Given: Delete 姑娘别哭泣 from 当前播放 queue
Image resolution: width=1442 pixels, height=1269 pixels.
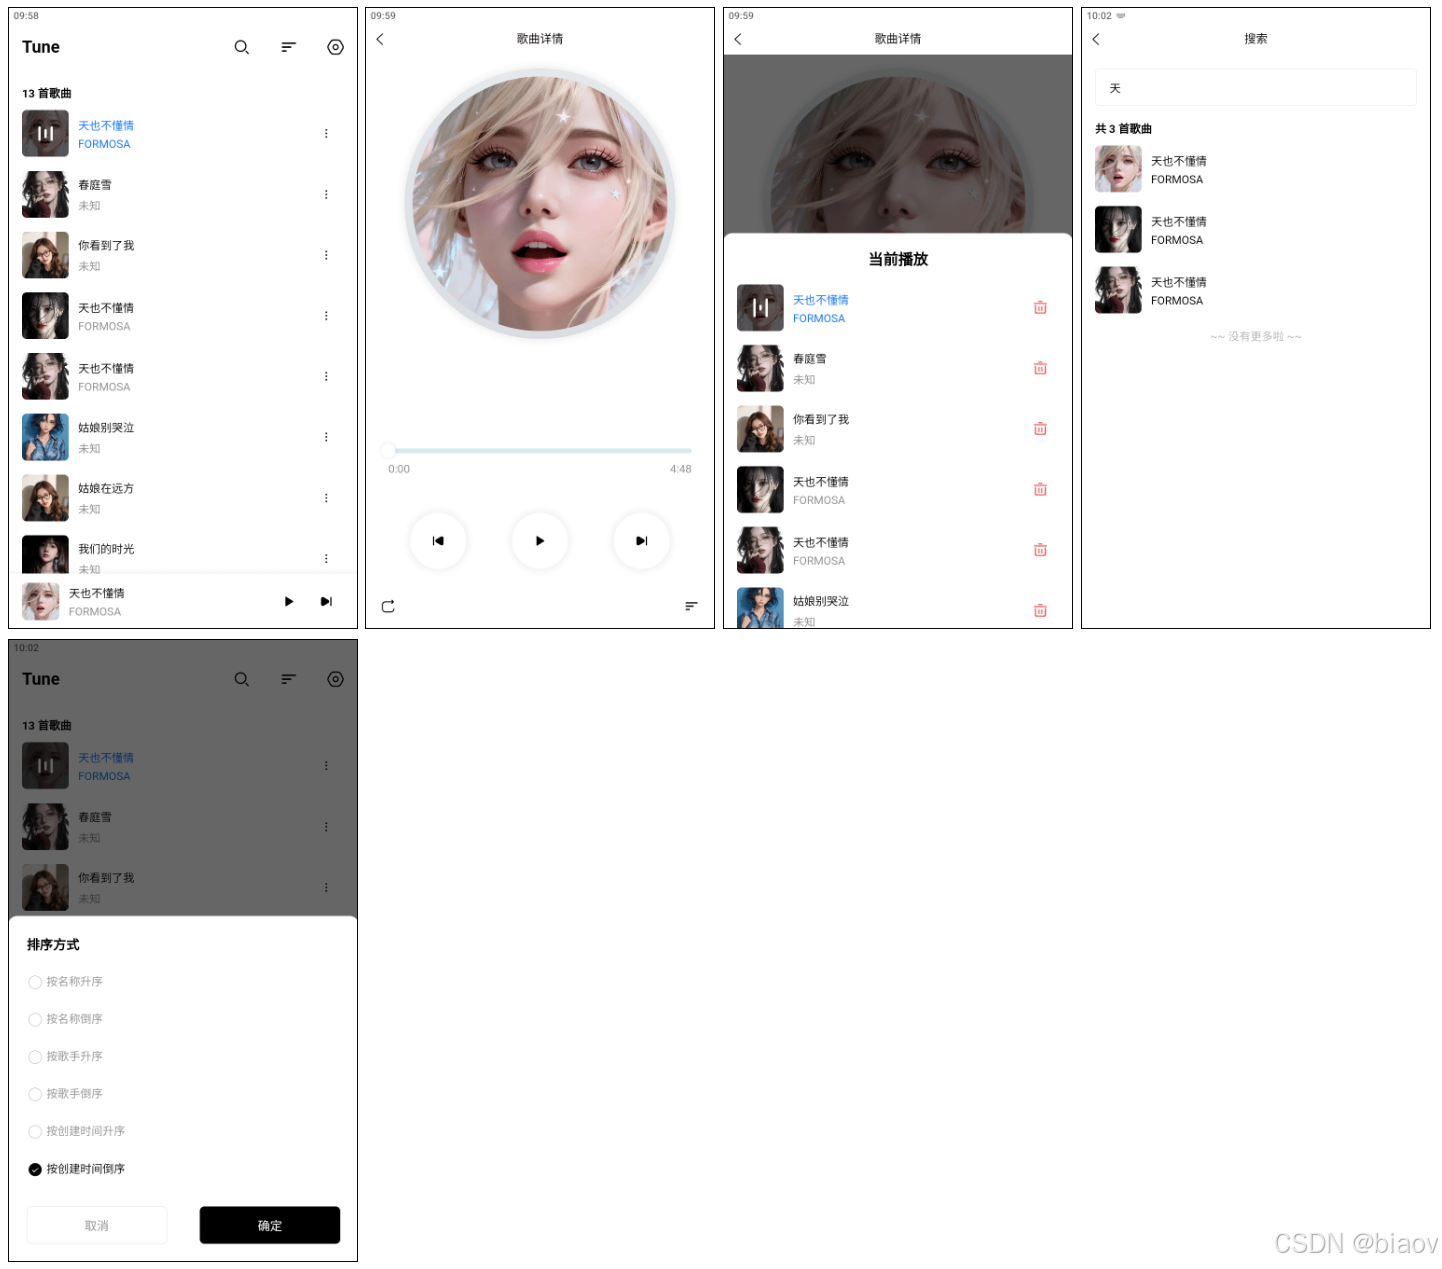Looking at the screenshot, I should (1040, 610).
